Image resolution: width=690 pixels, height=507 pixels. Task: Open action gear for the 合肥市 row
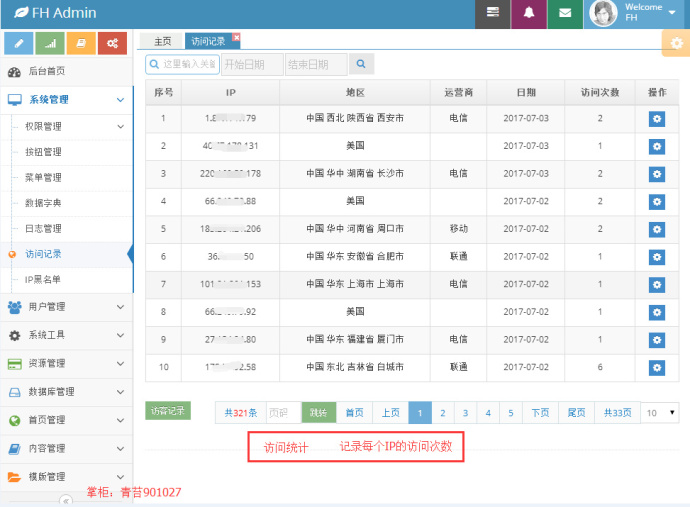[x=657, y=257]
